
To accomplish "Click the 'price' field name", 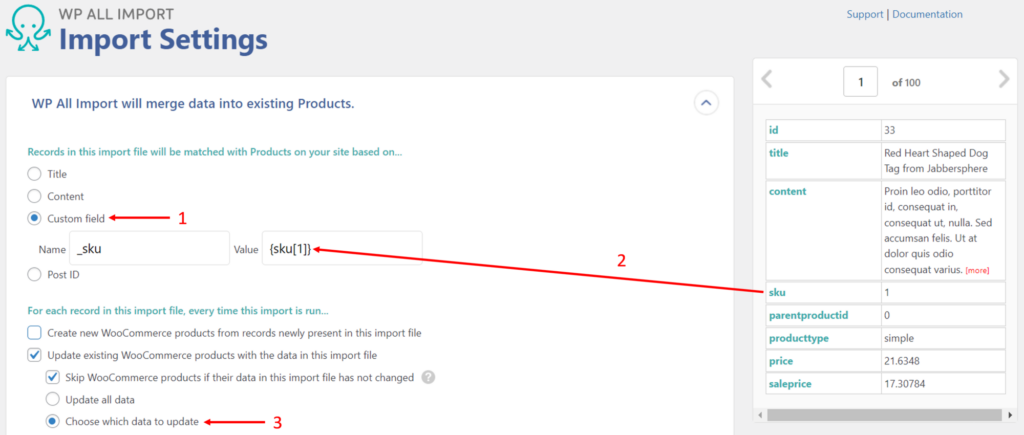I will point(780,361).
